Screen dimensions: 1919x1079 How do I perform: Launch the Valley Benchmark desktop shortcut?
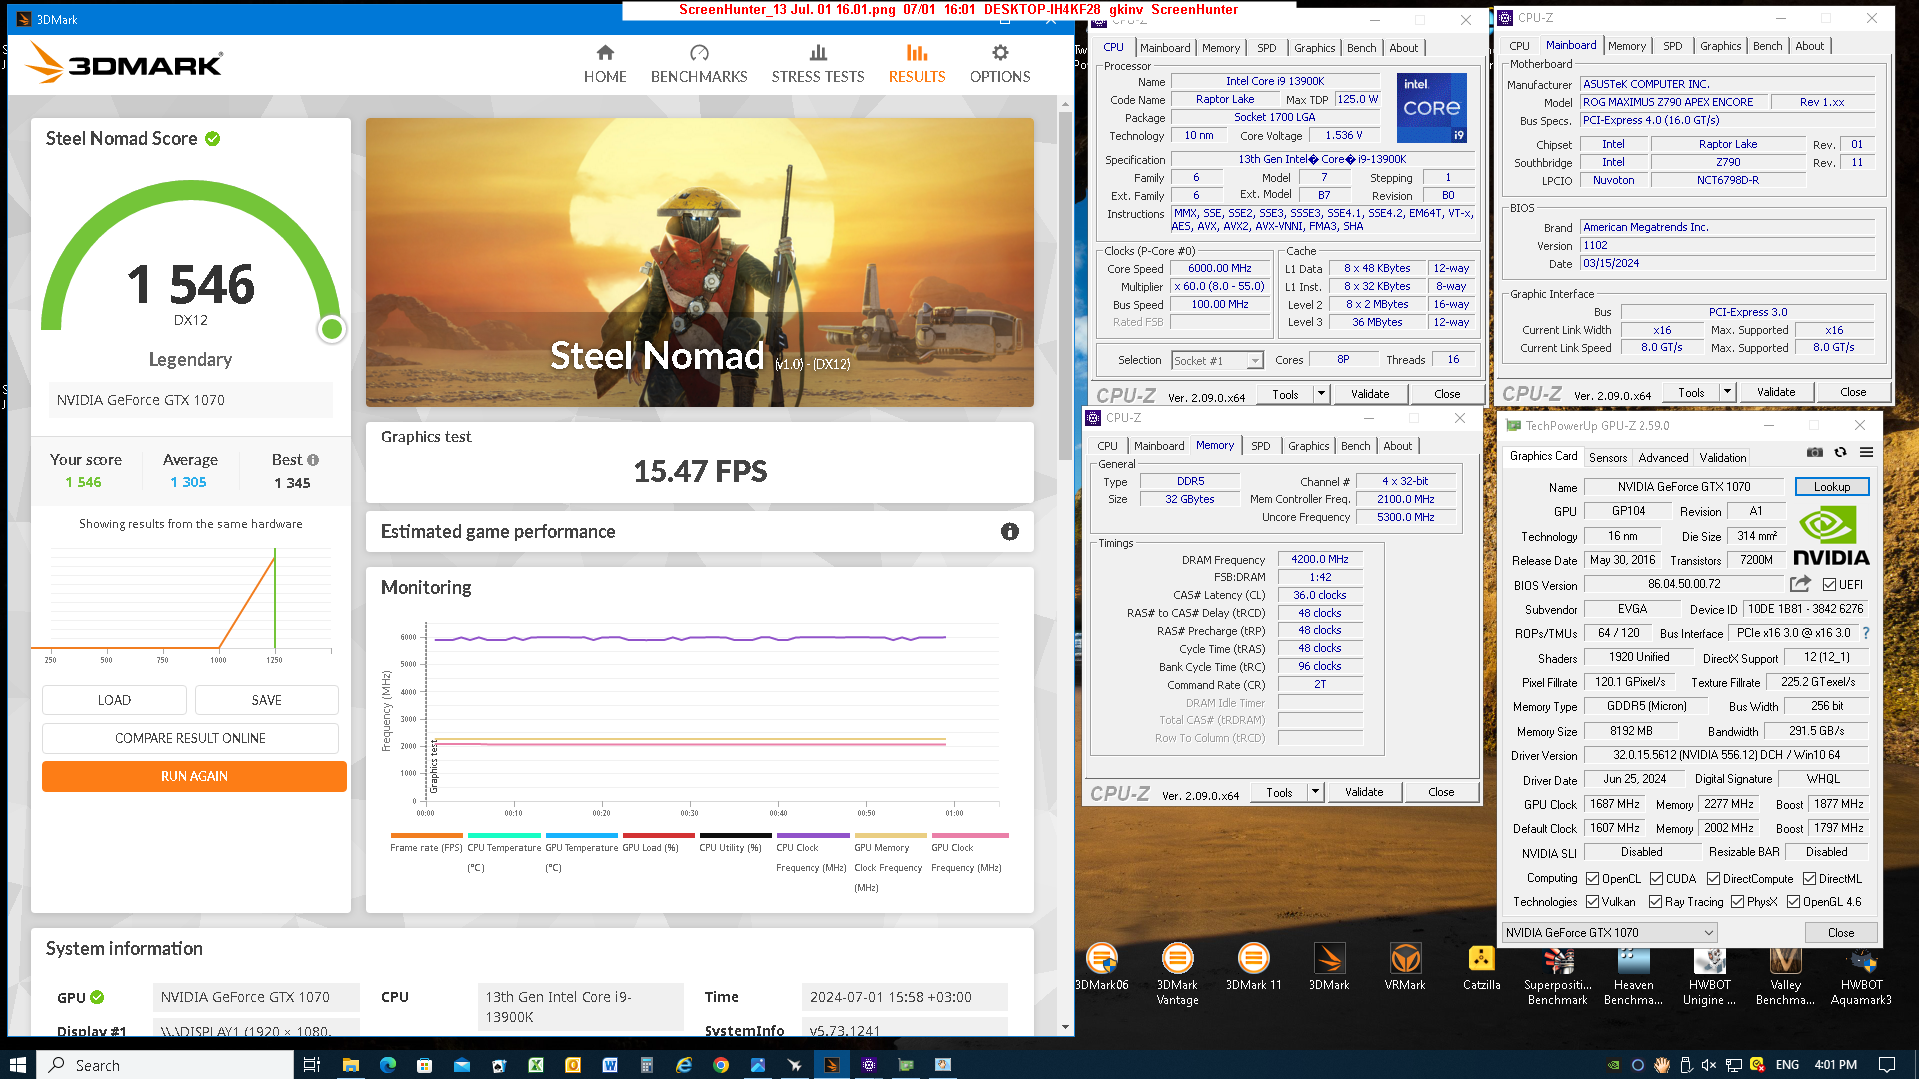[x=1785, y=974]
